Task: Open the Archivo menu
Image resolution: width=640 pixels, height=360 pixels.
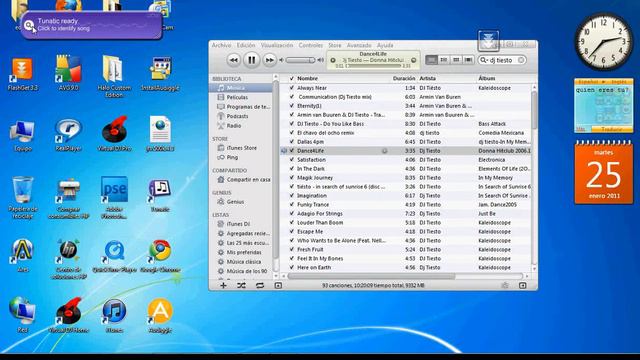Action: click(221, 45)
